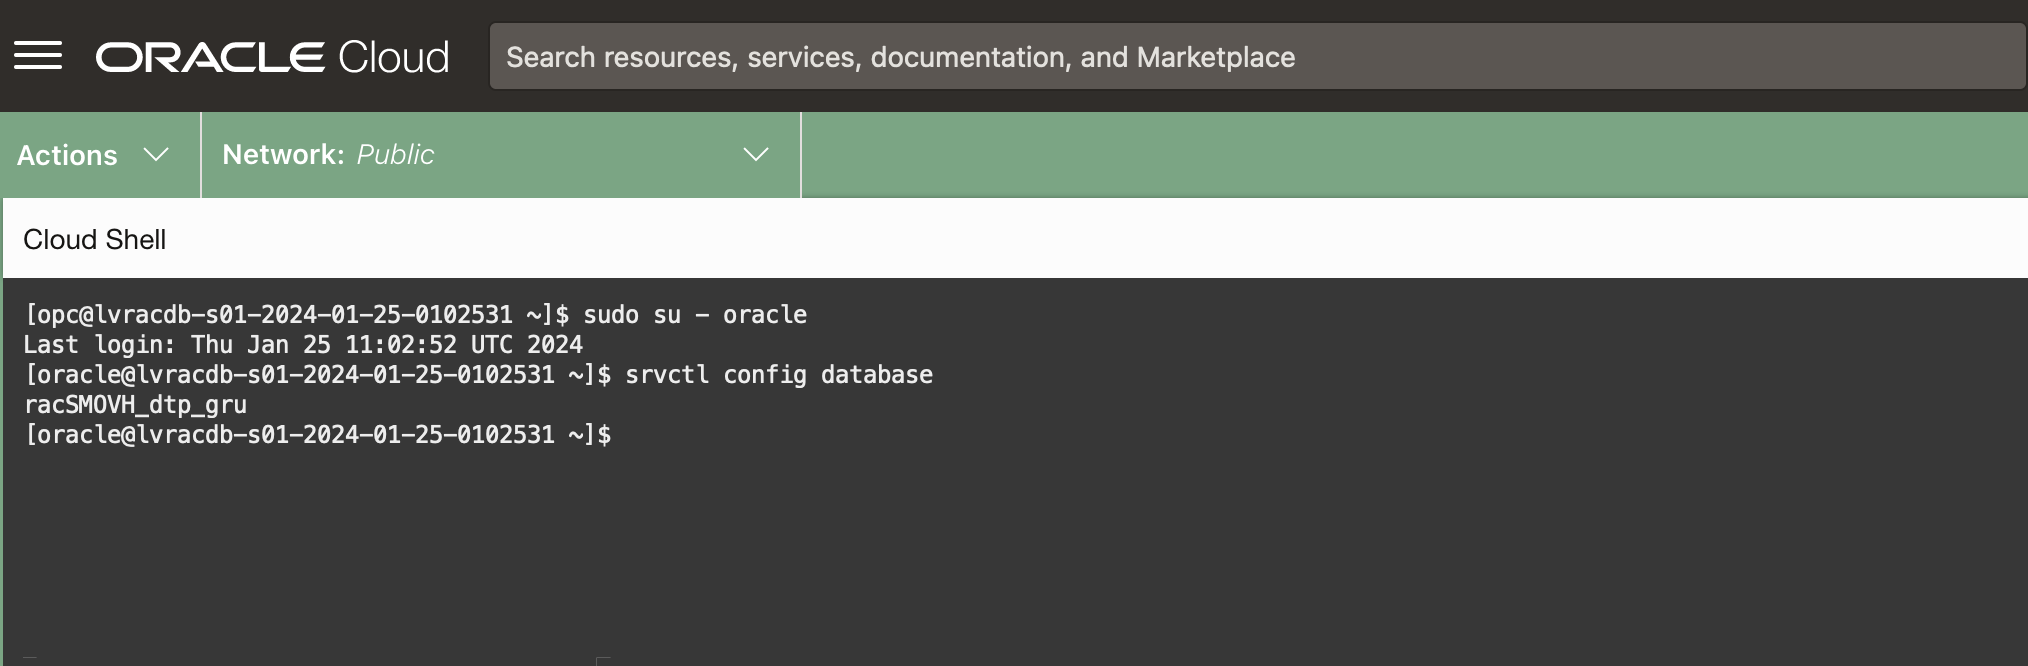The height and width of the screenshot is (666, 2028).
Task: Click the Actions menu label
Action: click(67, 156)
